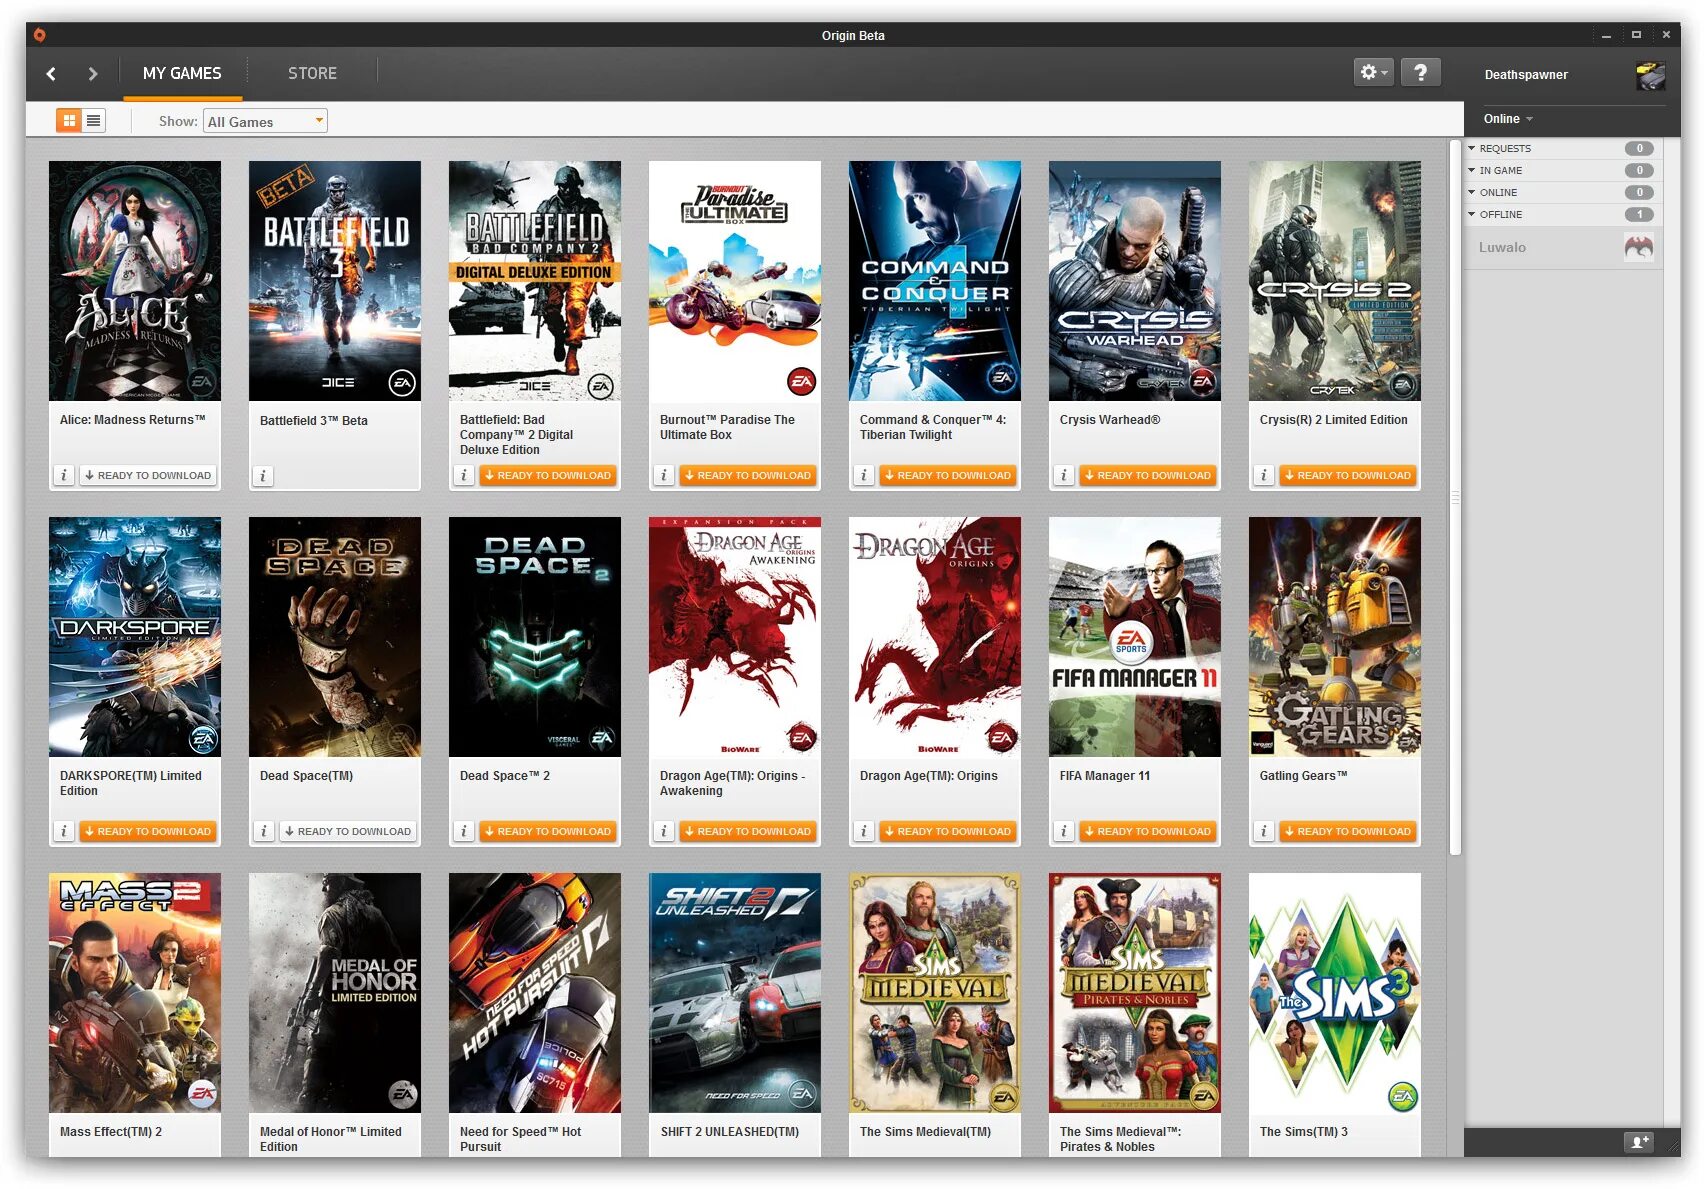
Task: Show info for Dragon Age: Origins - Awakening
Action: click(x=664, y=832)
